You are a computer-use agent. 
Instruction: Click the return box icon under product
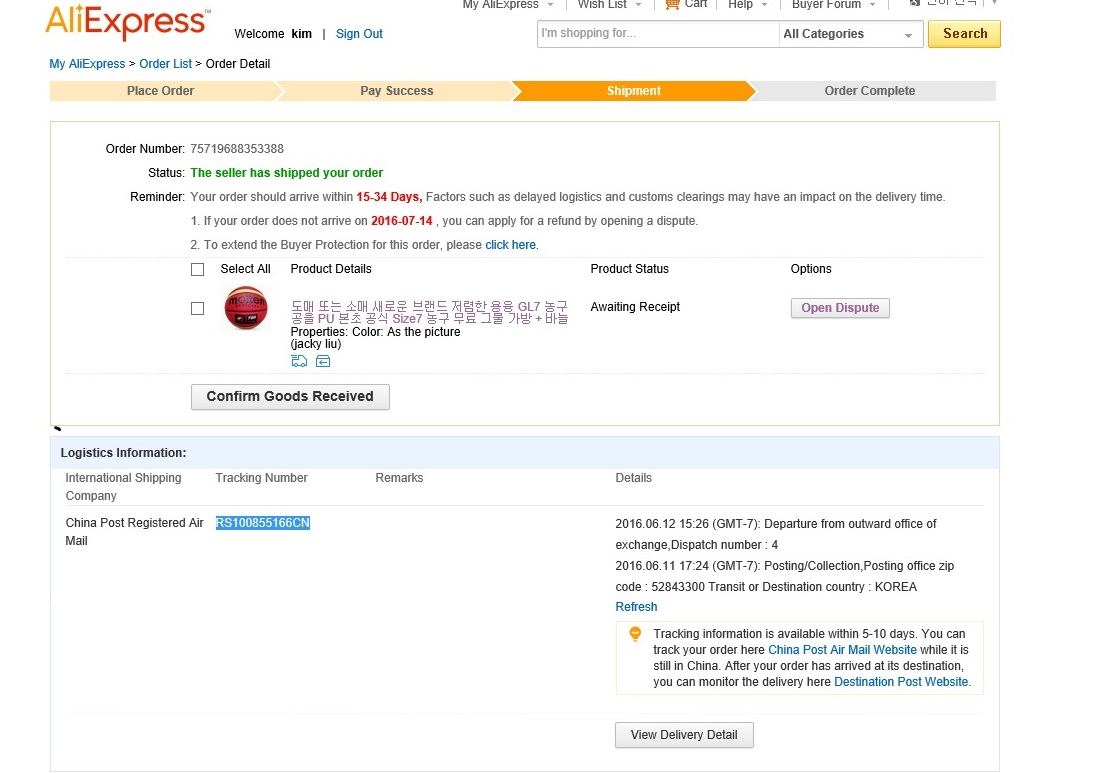(323, 361)
